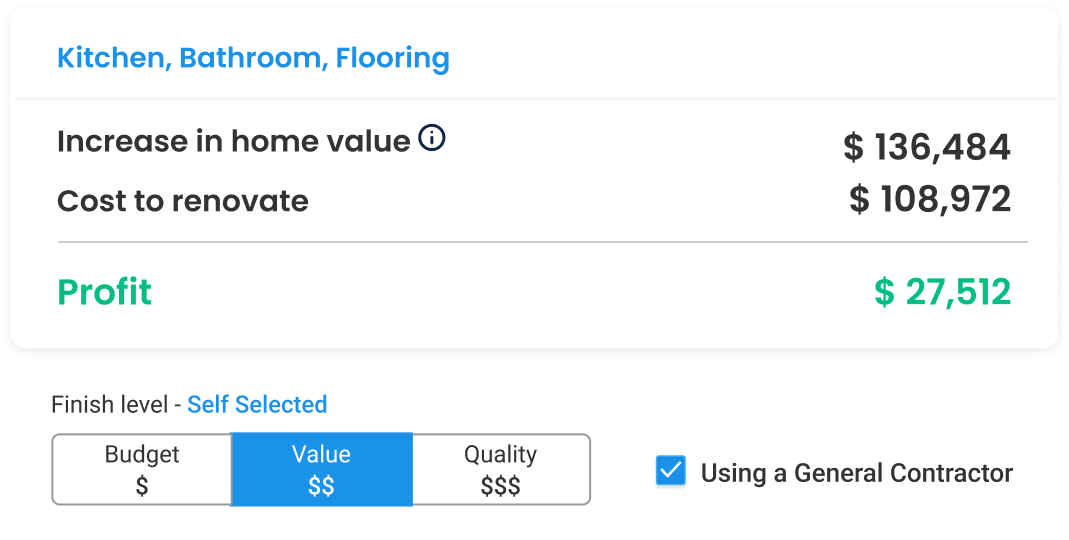1069x540 pixels.
Task: Click the $ 108,972 renovation cost amount
Action: (930, 199)
